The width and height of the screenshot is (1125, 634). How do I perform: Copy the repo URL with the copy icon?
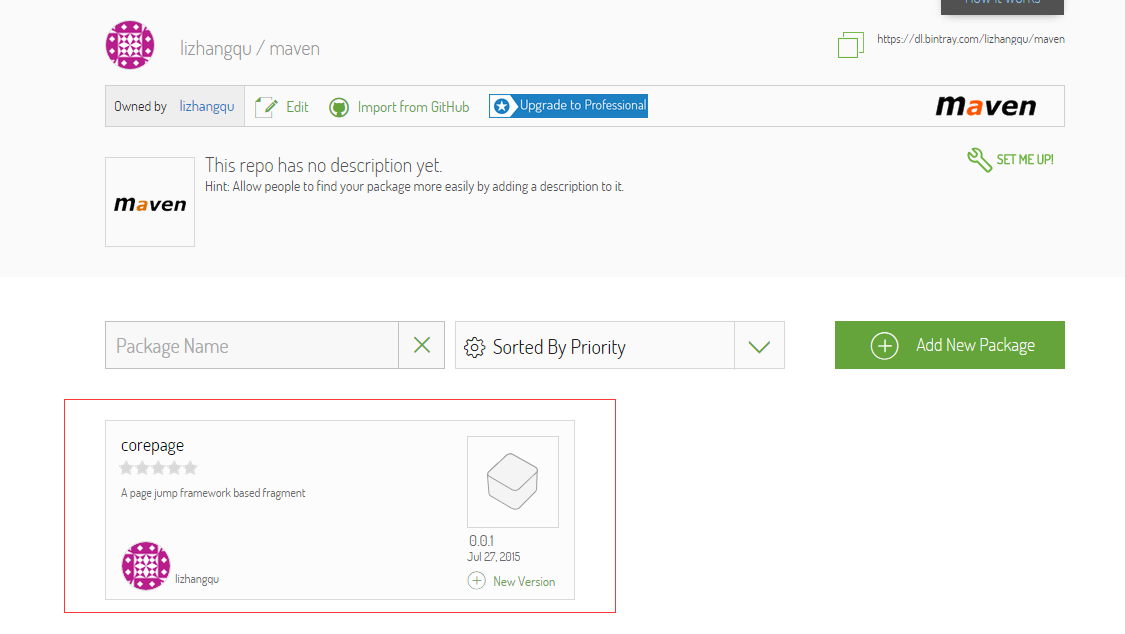[851, 44]
